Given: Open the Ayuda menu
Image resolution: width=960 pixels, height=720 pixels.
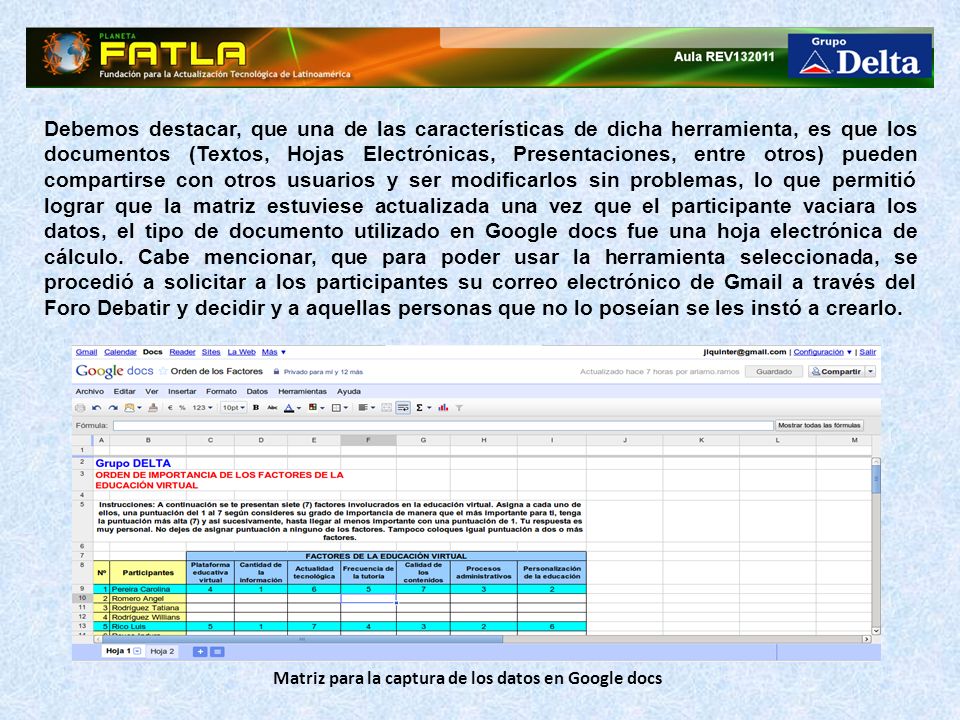Looking at the screenshot, I should coord(348,391).
